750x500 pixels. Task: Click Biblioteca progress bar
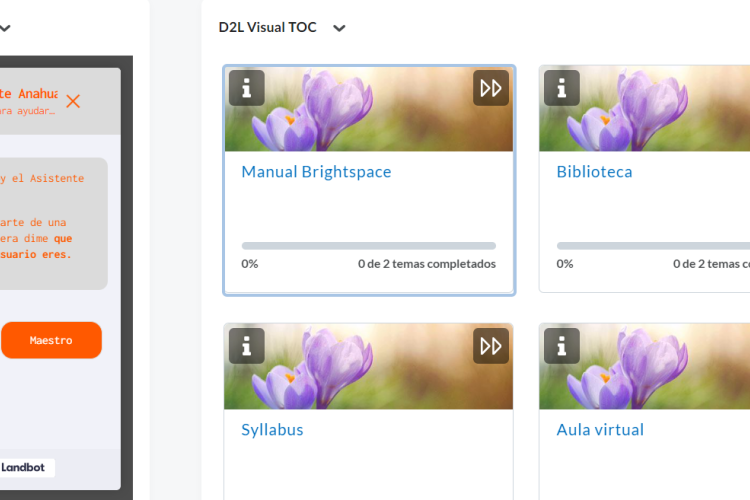652,246
